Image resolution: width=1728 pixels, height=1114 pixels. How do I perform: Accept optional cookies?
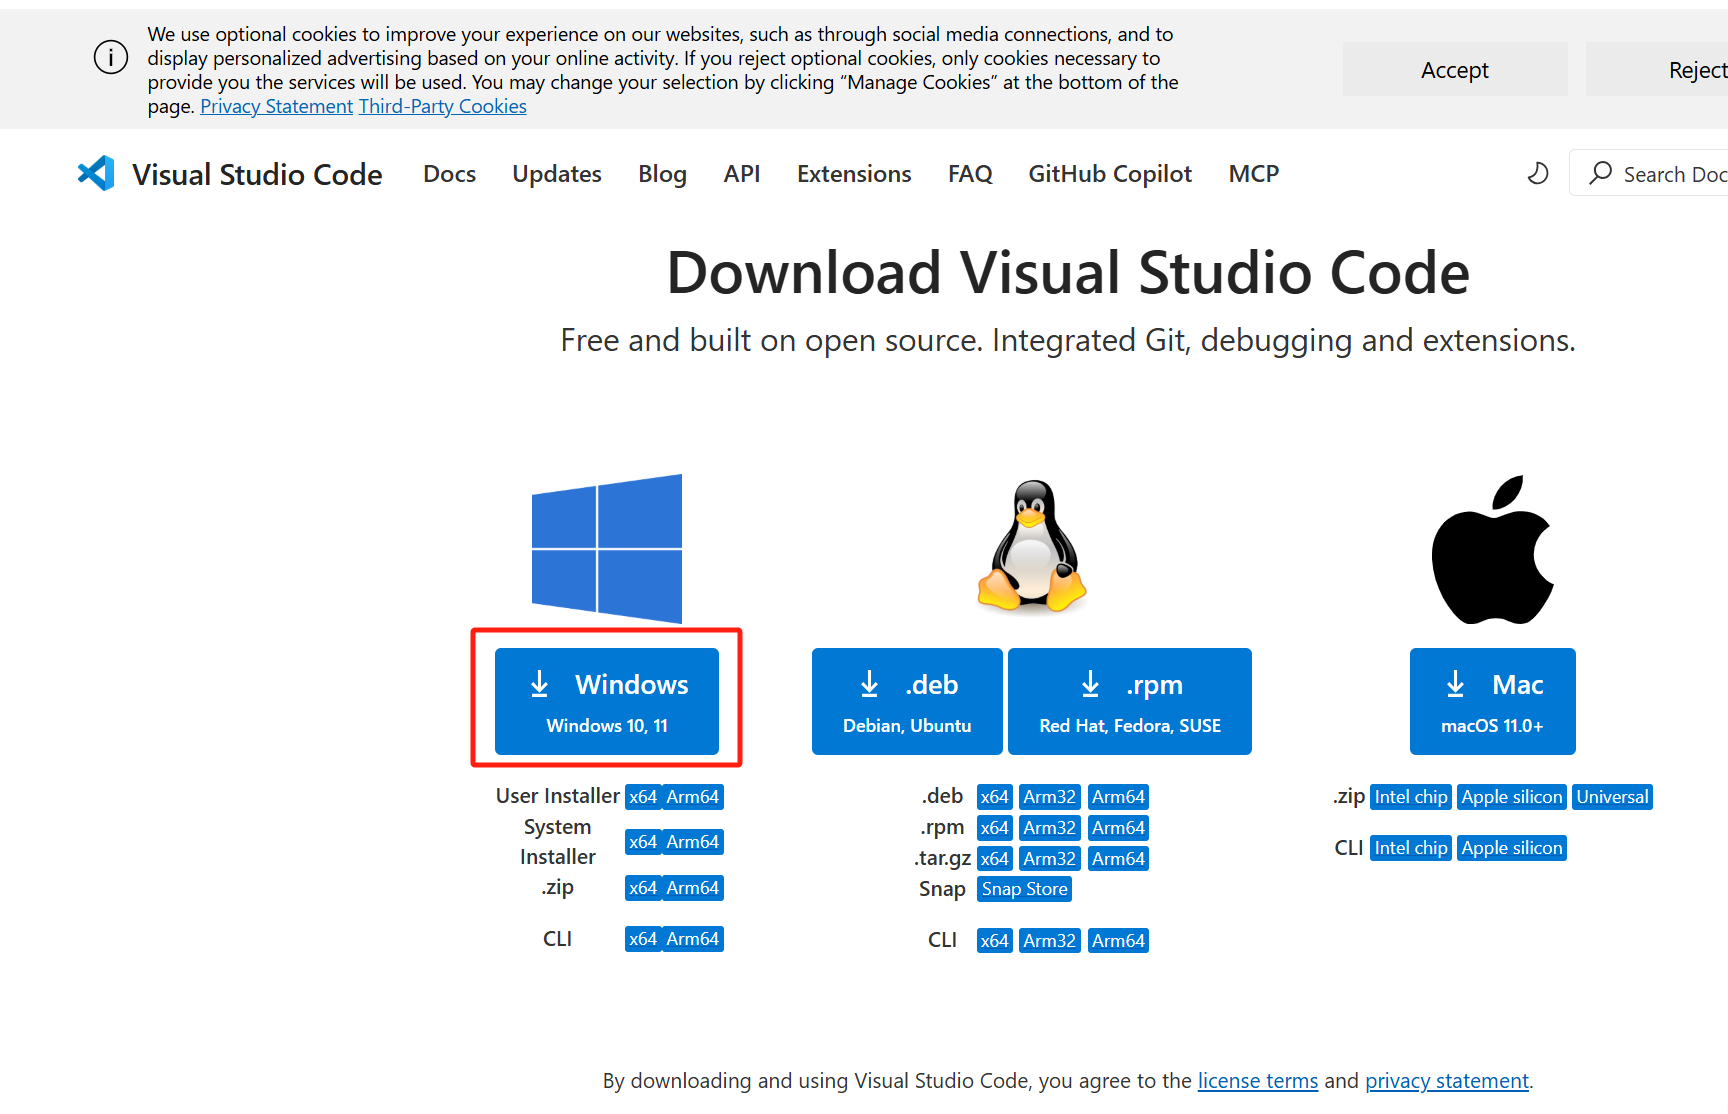(x=1455, y=69)
